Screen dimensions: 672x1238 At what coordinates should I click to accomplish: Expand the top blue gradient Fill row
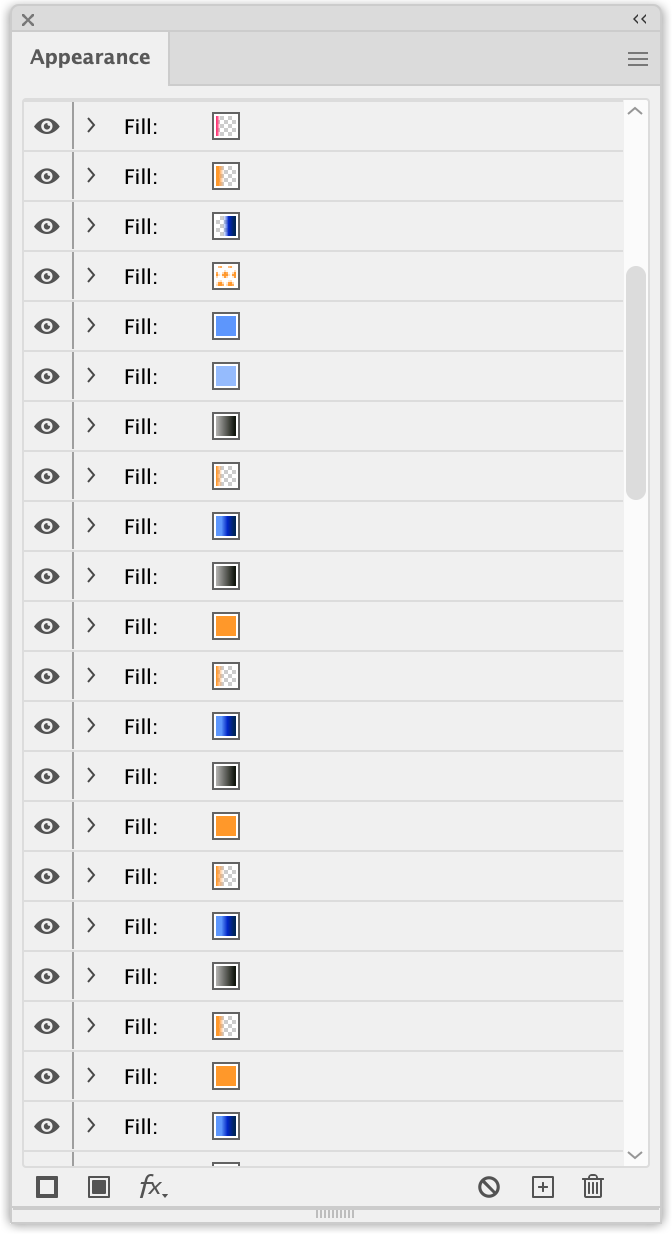pyautogui.click(x=91, y=226)
